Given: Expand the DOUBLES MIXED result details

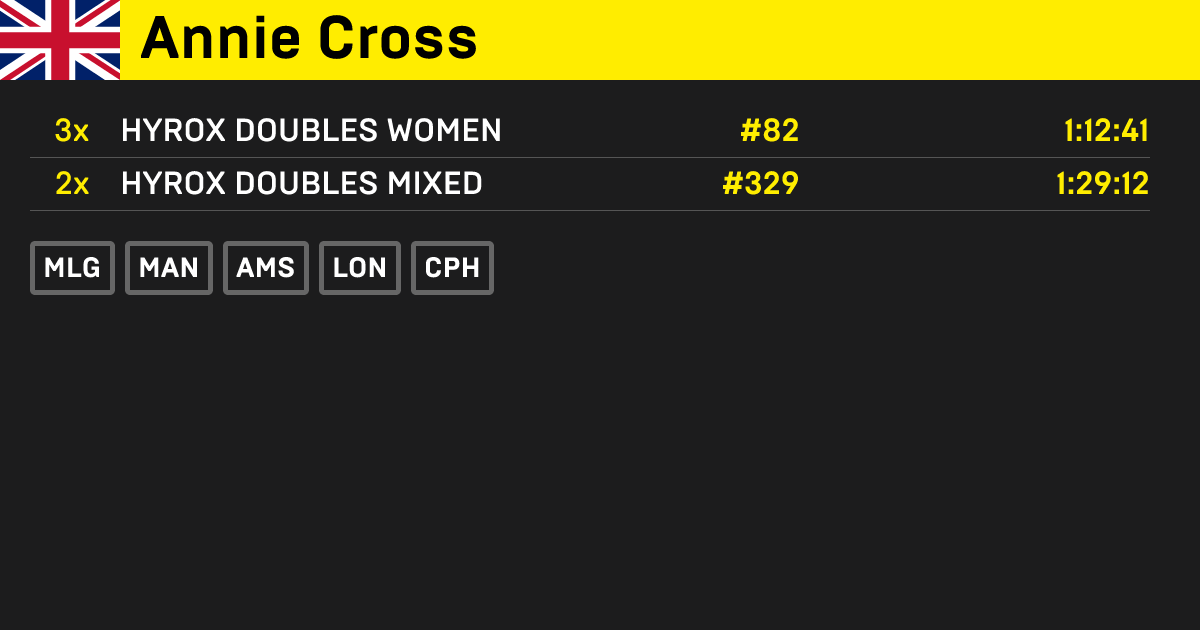Looking at the screenshot, I should pos(301,184).
